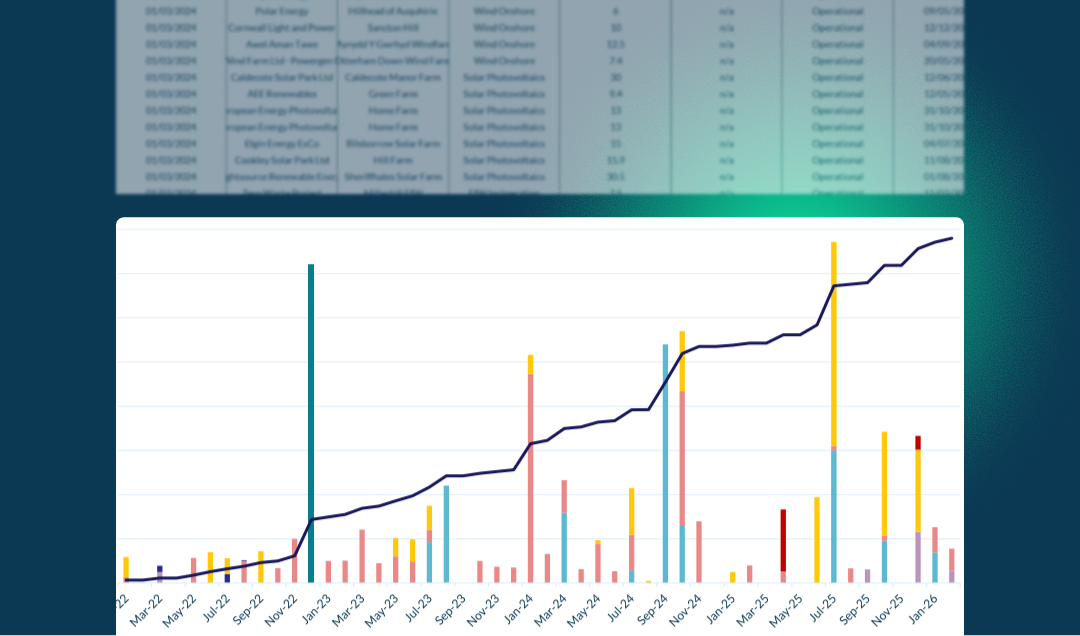Click the Jan-25 axis label
This screenshot has height=636, width=1080.
pyautogui.click(x=721, y=608)
